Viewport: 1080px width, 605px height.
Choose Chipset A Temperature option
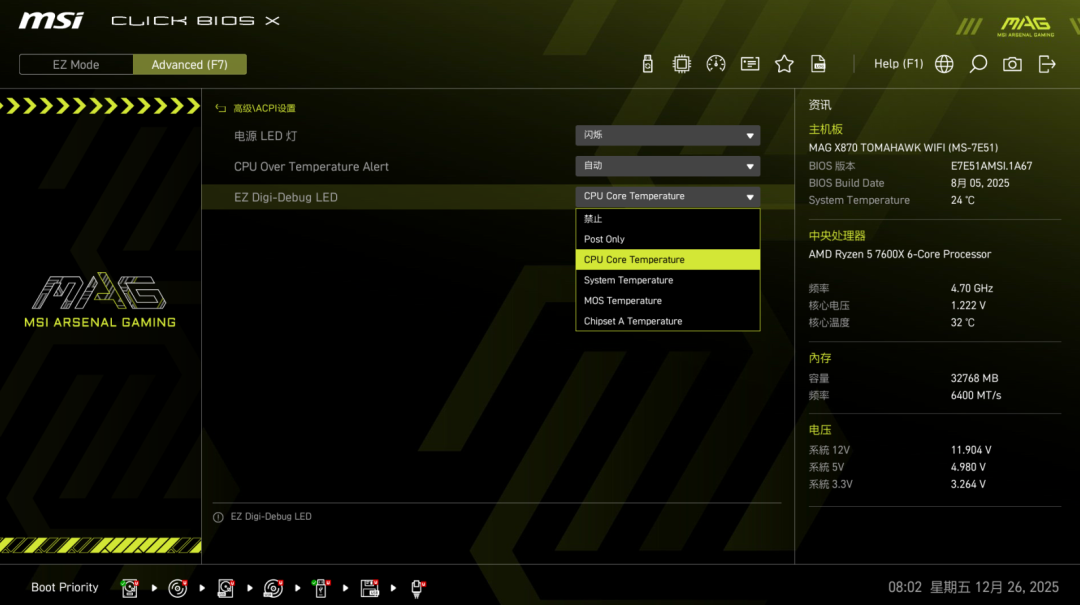click(667, 321)
